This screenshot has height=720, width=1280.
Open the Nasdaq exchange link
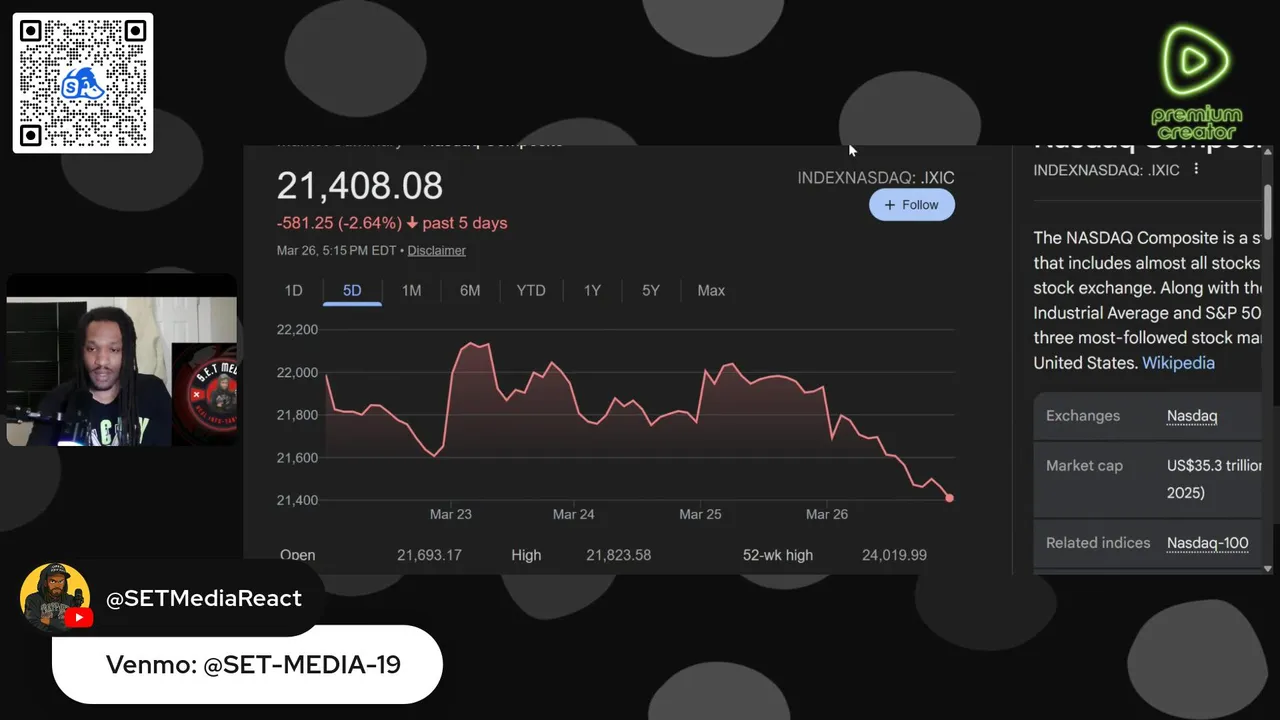click(x=1191, y=416)
